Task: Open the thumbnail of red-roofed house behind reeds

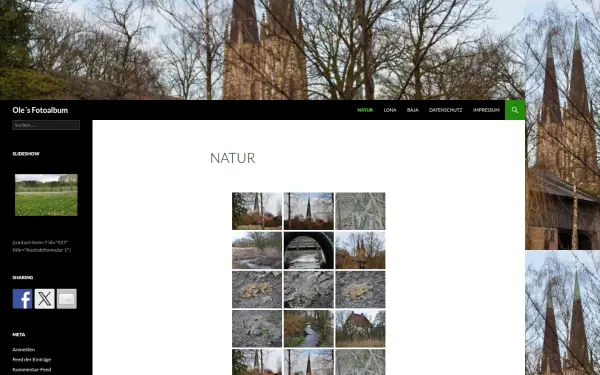Action: click(x=360, y=329)
